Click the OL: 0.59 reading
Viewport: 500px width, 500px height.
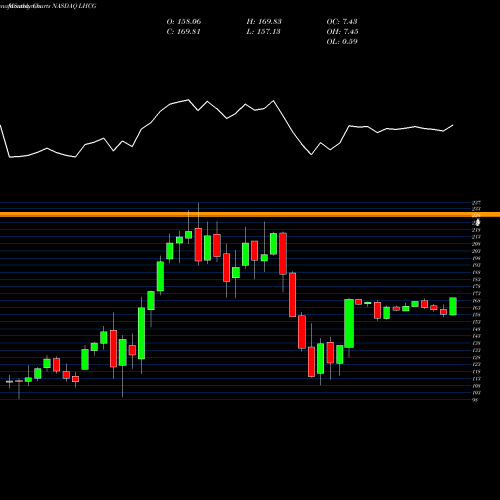[x=342, y=42]
